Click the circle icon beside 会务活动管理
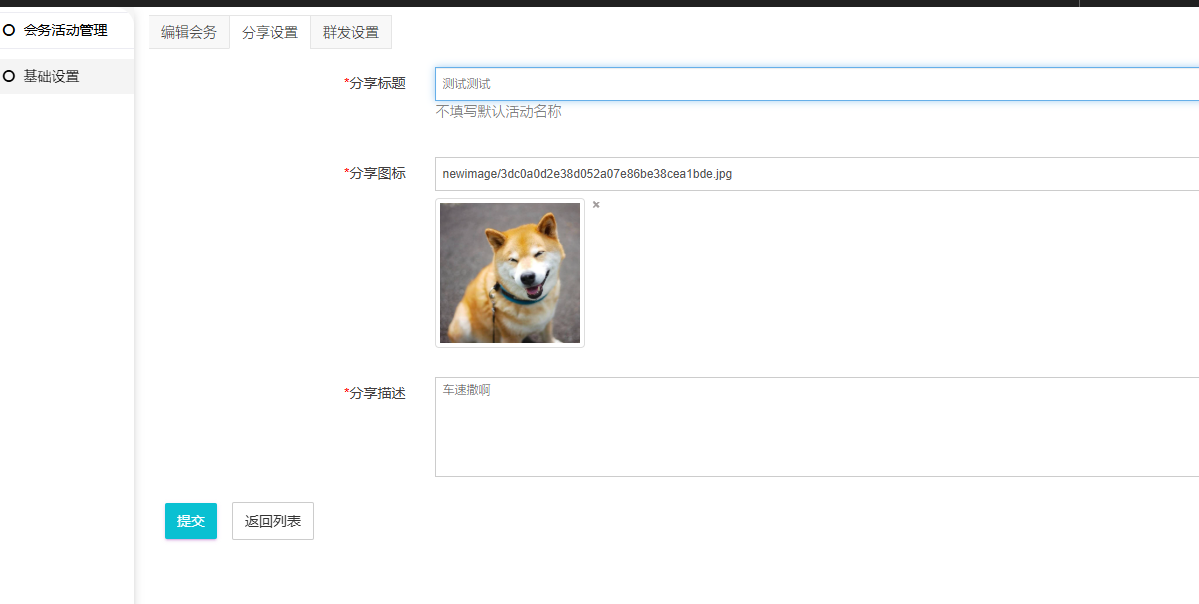Image resolution: width=1199 pixels, height=604 pixels. (x=9, y=31)
